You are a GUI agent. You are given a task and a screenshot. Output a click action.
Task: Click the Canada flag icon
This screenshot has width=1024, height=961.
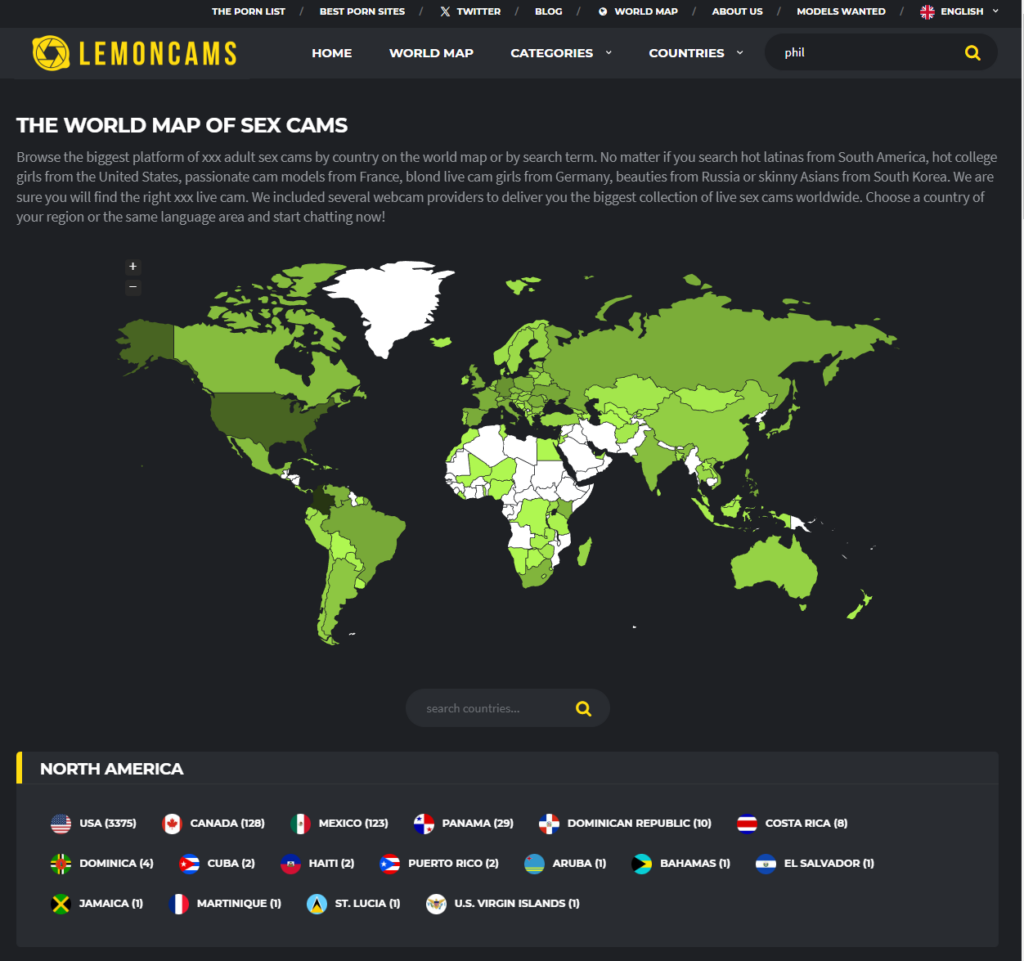[x=172, y=824]
